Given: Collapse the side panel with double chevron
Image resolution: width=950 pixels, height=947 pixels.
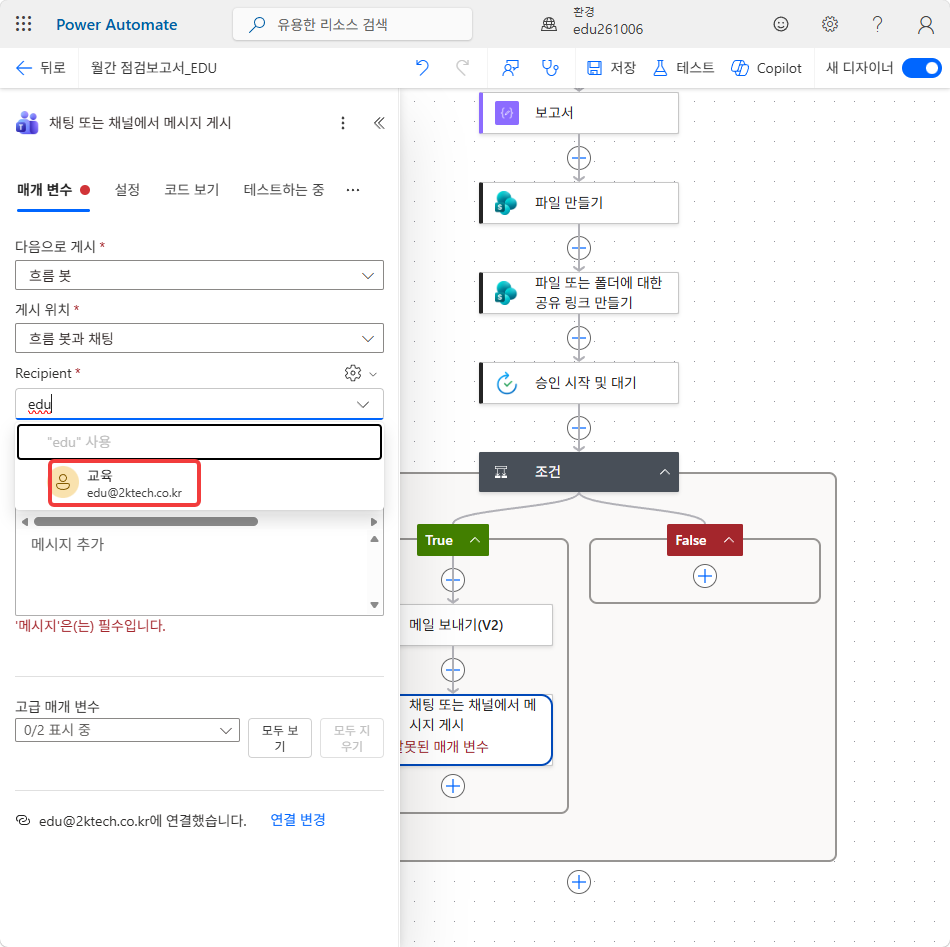Looking at the screenshot, I should (x=379, y=123).
